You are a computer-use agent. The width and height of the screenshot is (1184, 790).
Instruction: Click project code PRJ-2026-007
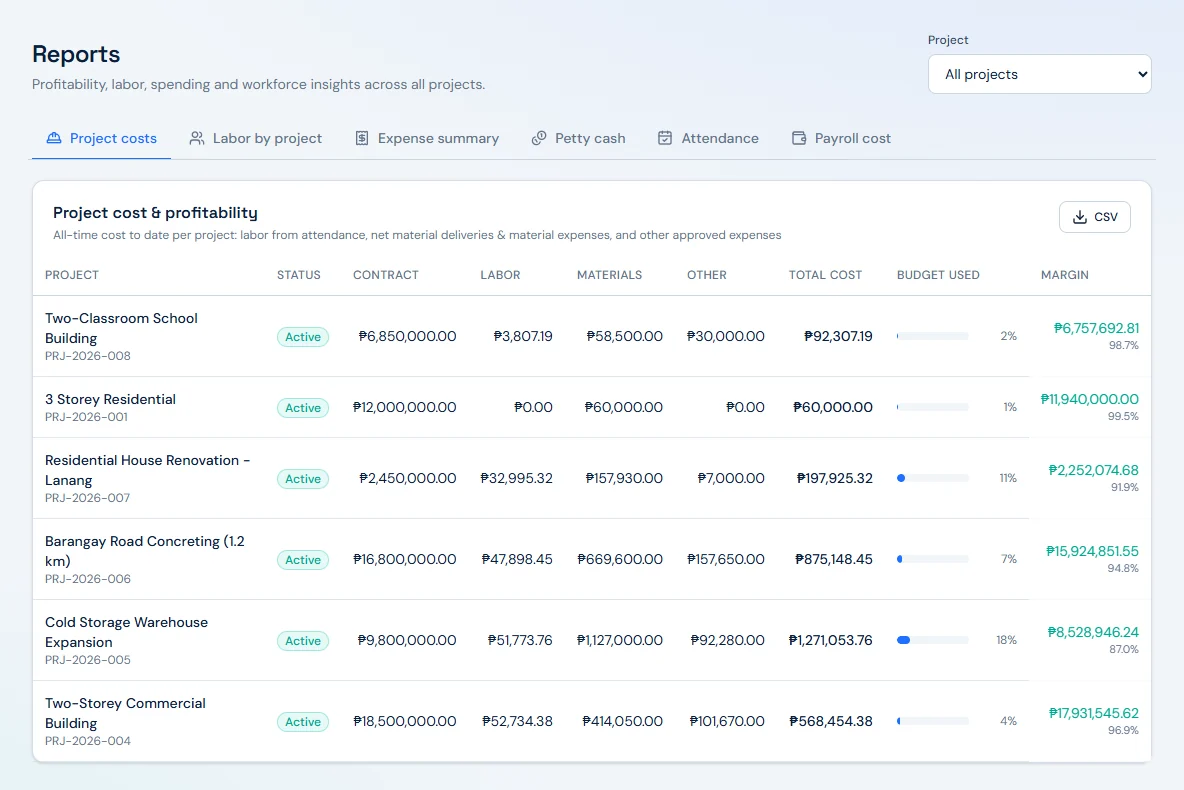click(88, 498)
